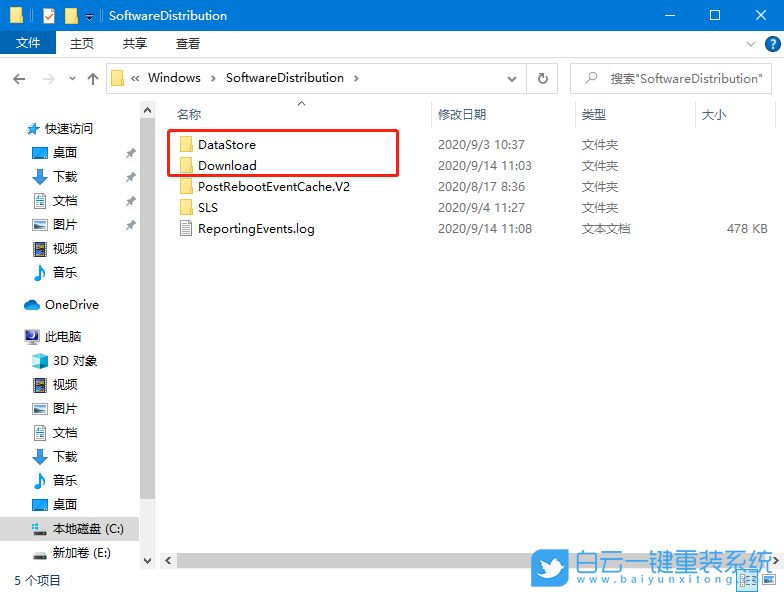784x592 pixels.
Task: Expand the hidden path double-chevron in address bar
Action: coord(135,78)
